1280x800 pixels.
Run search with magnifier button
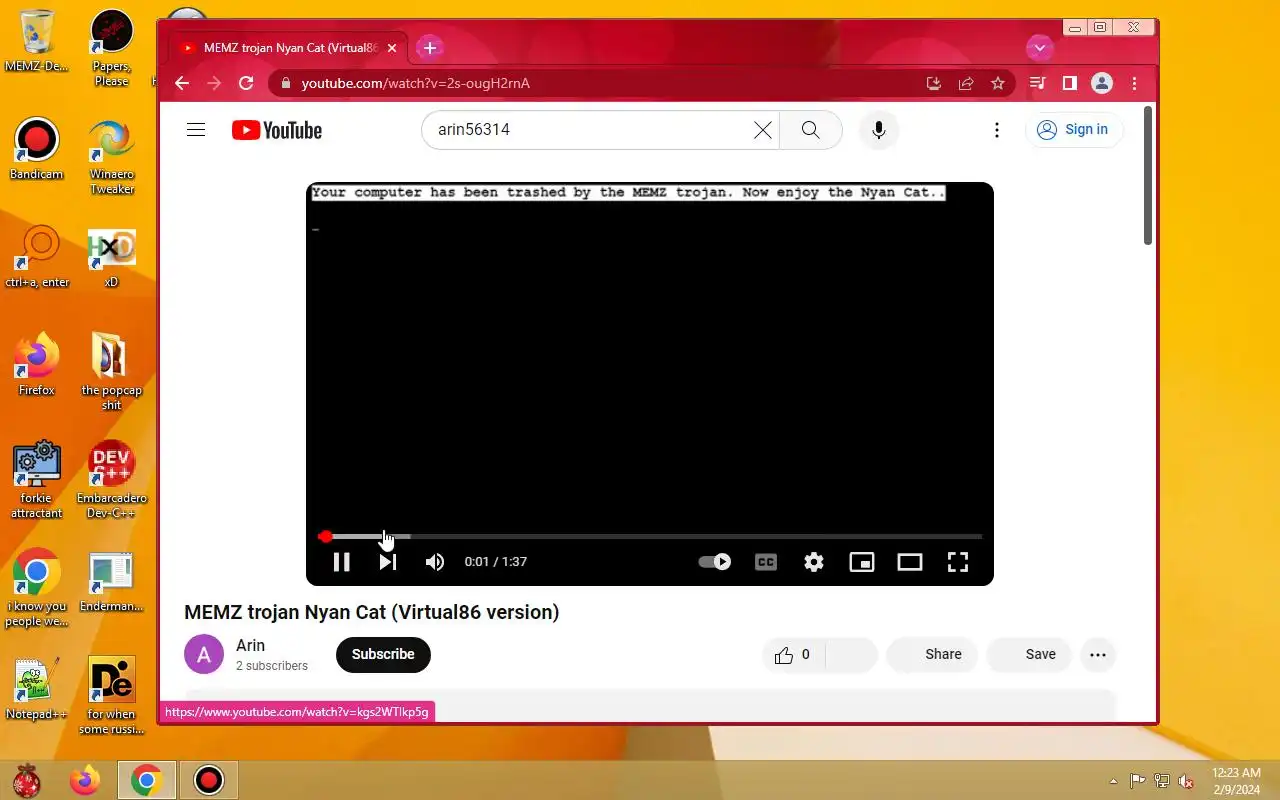(x=810, y=130)
